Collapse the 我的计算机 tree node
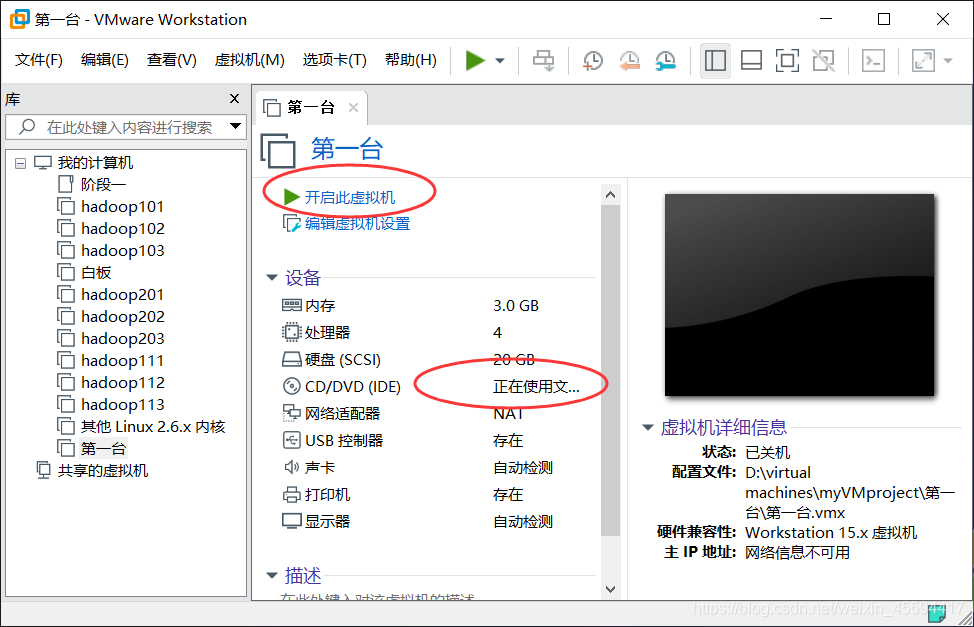The height and width of the screenshot is (627, 974). (x=20, y=163)
